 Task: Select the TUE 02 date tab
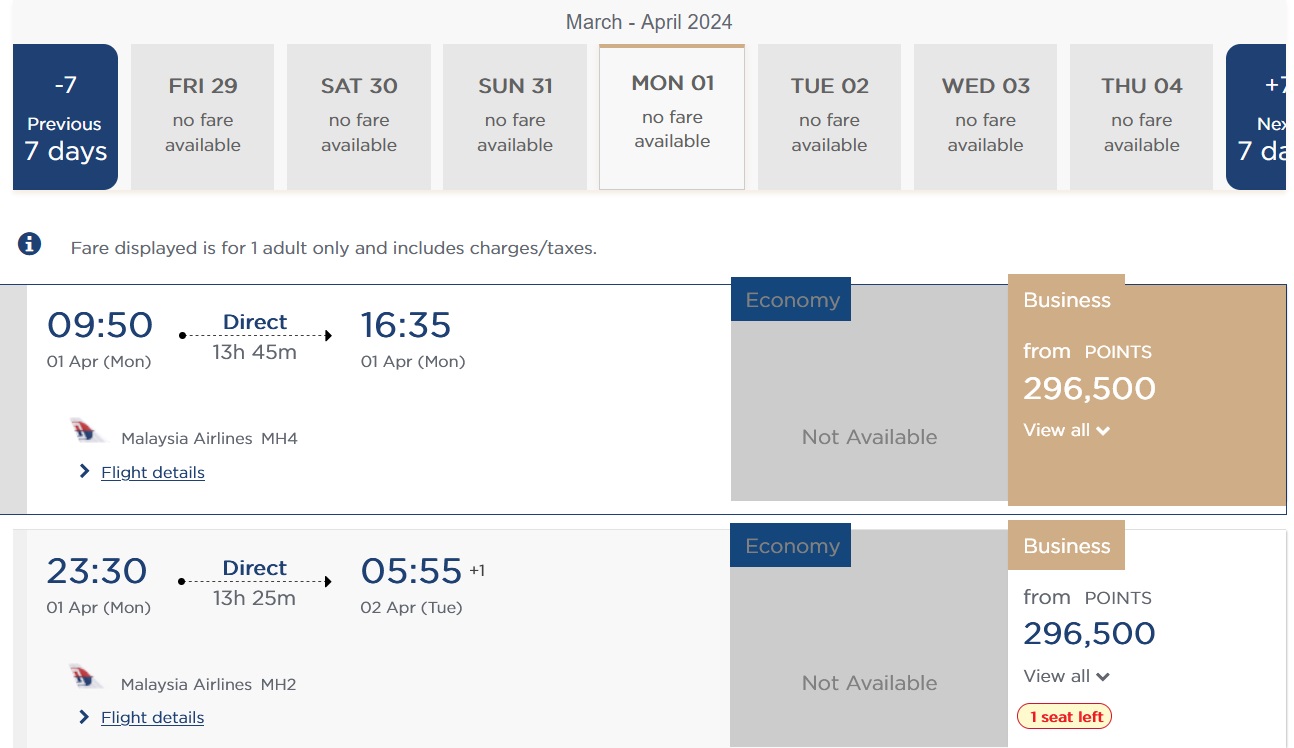(x=829, y=117)
